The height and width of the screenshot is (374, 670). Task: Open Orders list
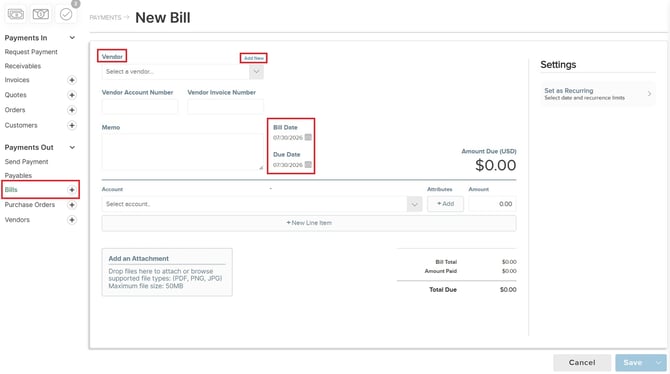15,110
